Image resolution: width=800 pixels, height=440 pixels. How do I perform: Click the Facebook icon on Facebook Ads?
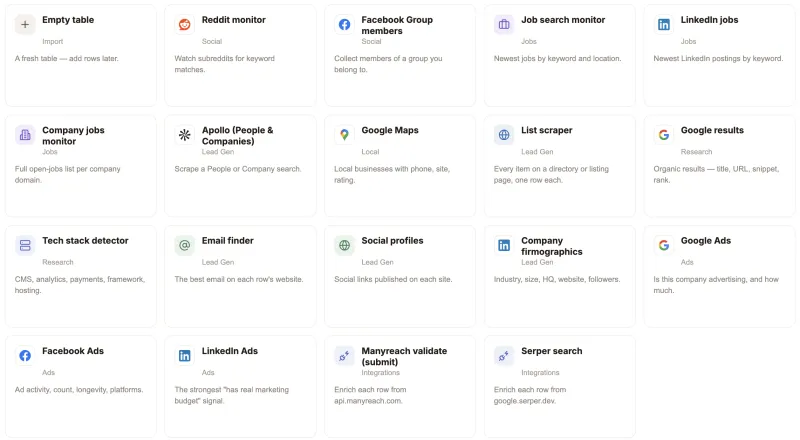[25, 355]
